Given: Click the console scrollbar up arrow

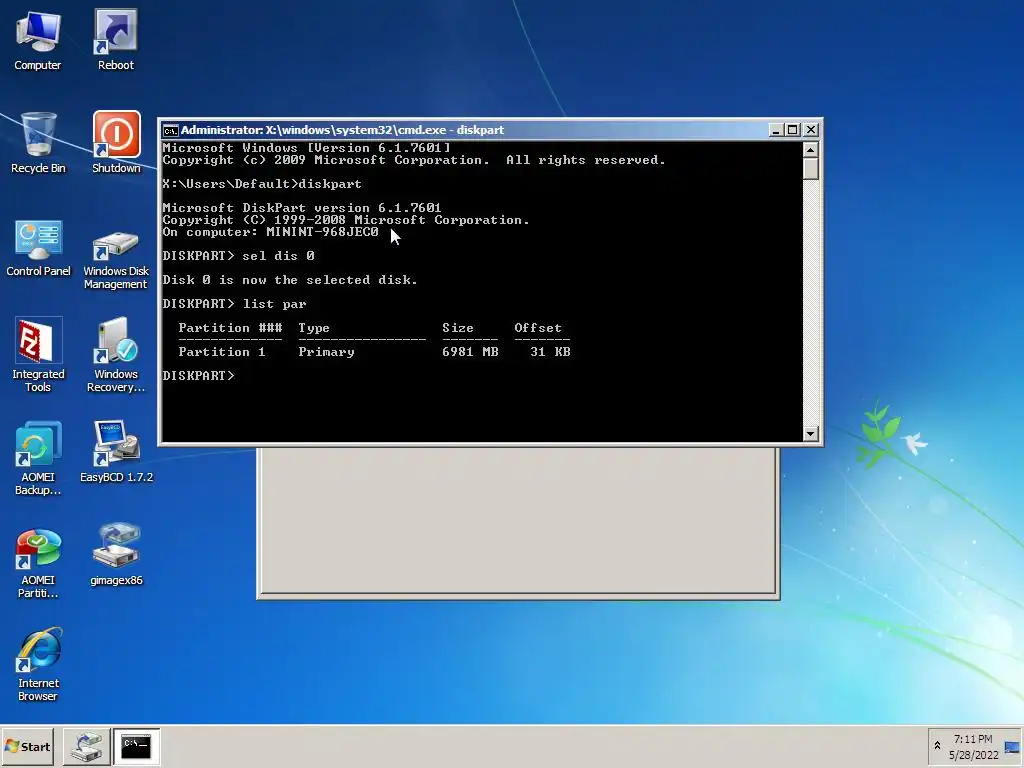Looking at the screenshot, I should pos(810,150).
